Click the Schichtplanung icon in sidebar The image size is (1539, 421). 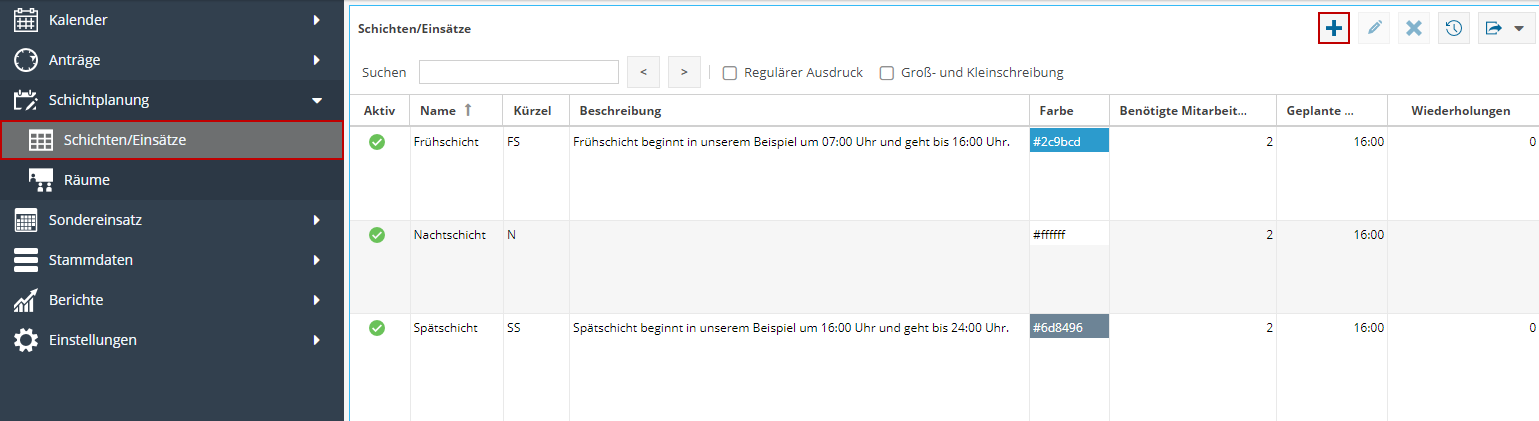point(26,100)
